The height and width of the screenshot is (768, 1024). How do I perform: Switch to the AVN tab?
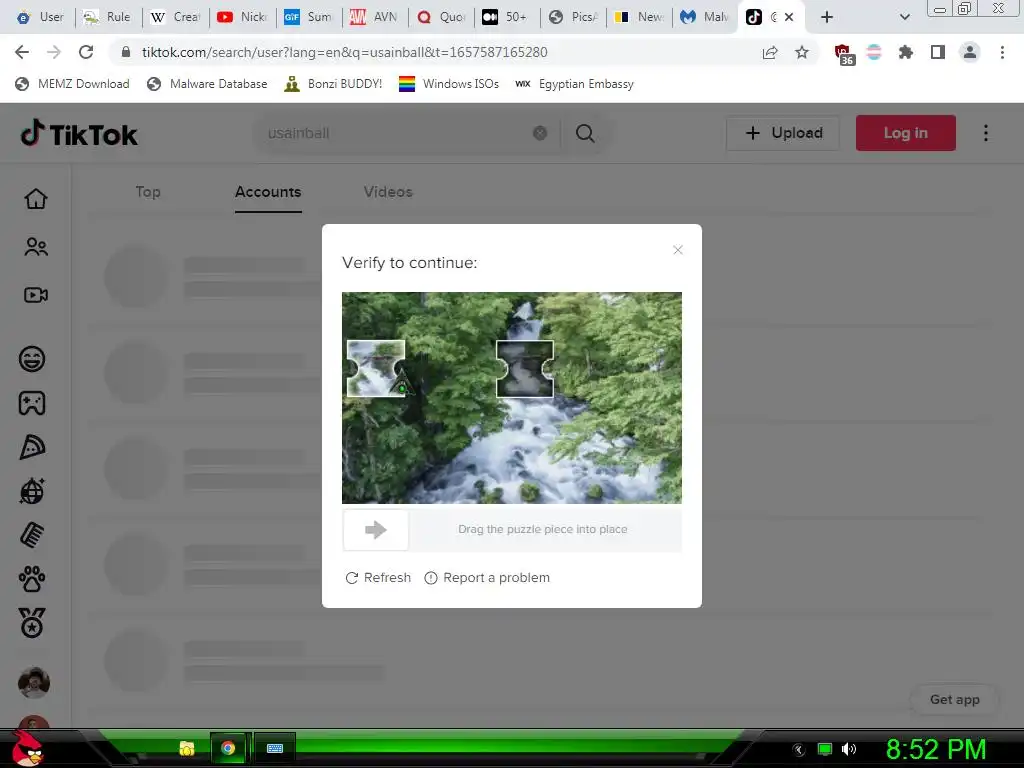point(374,17)
